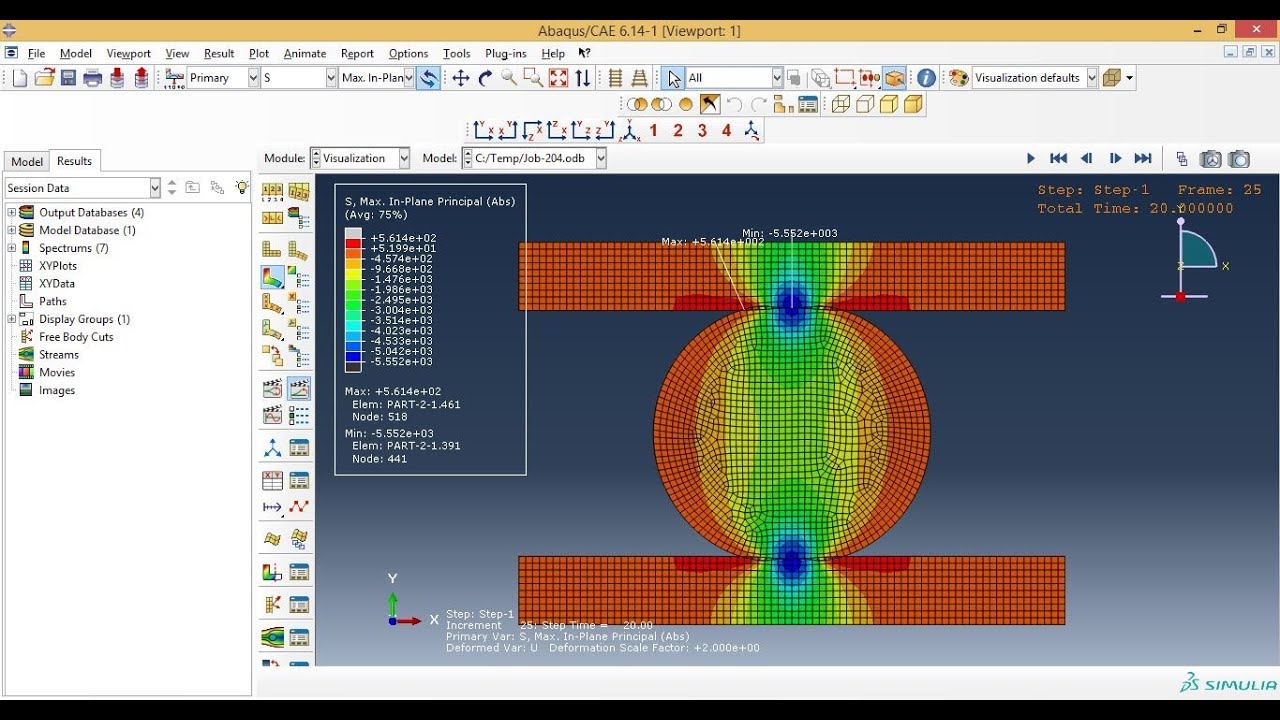Select Free Body Cuts tree item
The width and height of the screenshot is (1280, 720).
click(x=76, y=337)
